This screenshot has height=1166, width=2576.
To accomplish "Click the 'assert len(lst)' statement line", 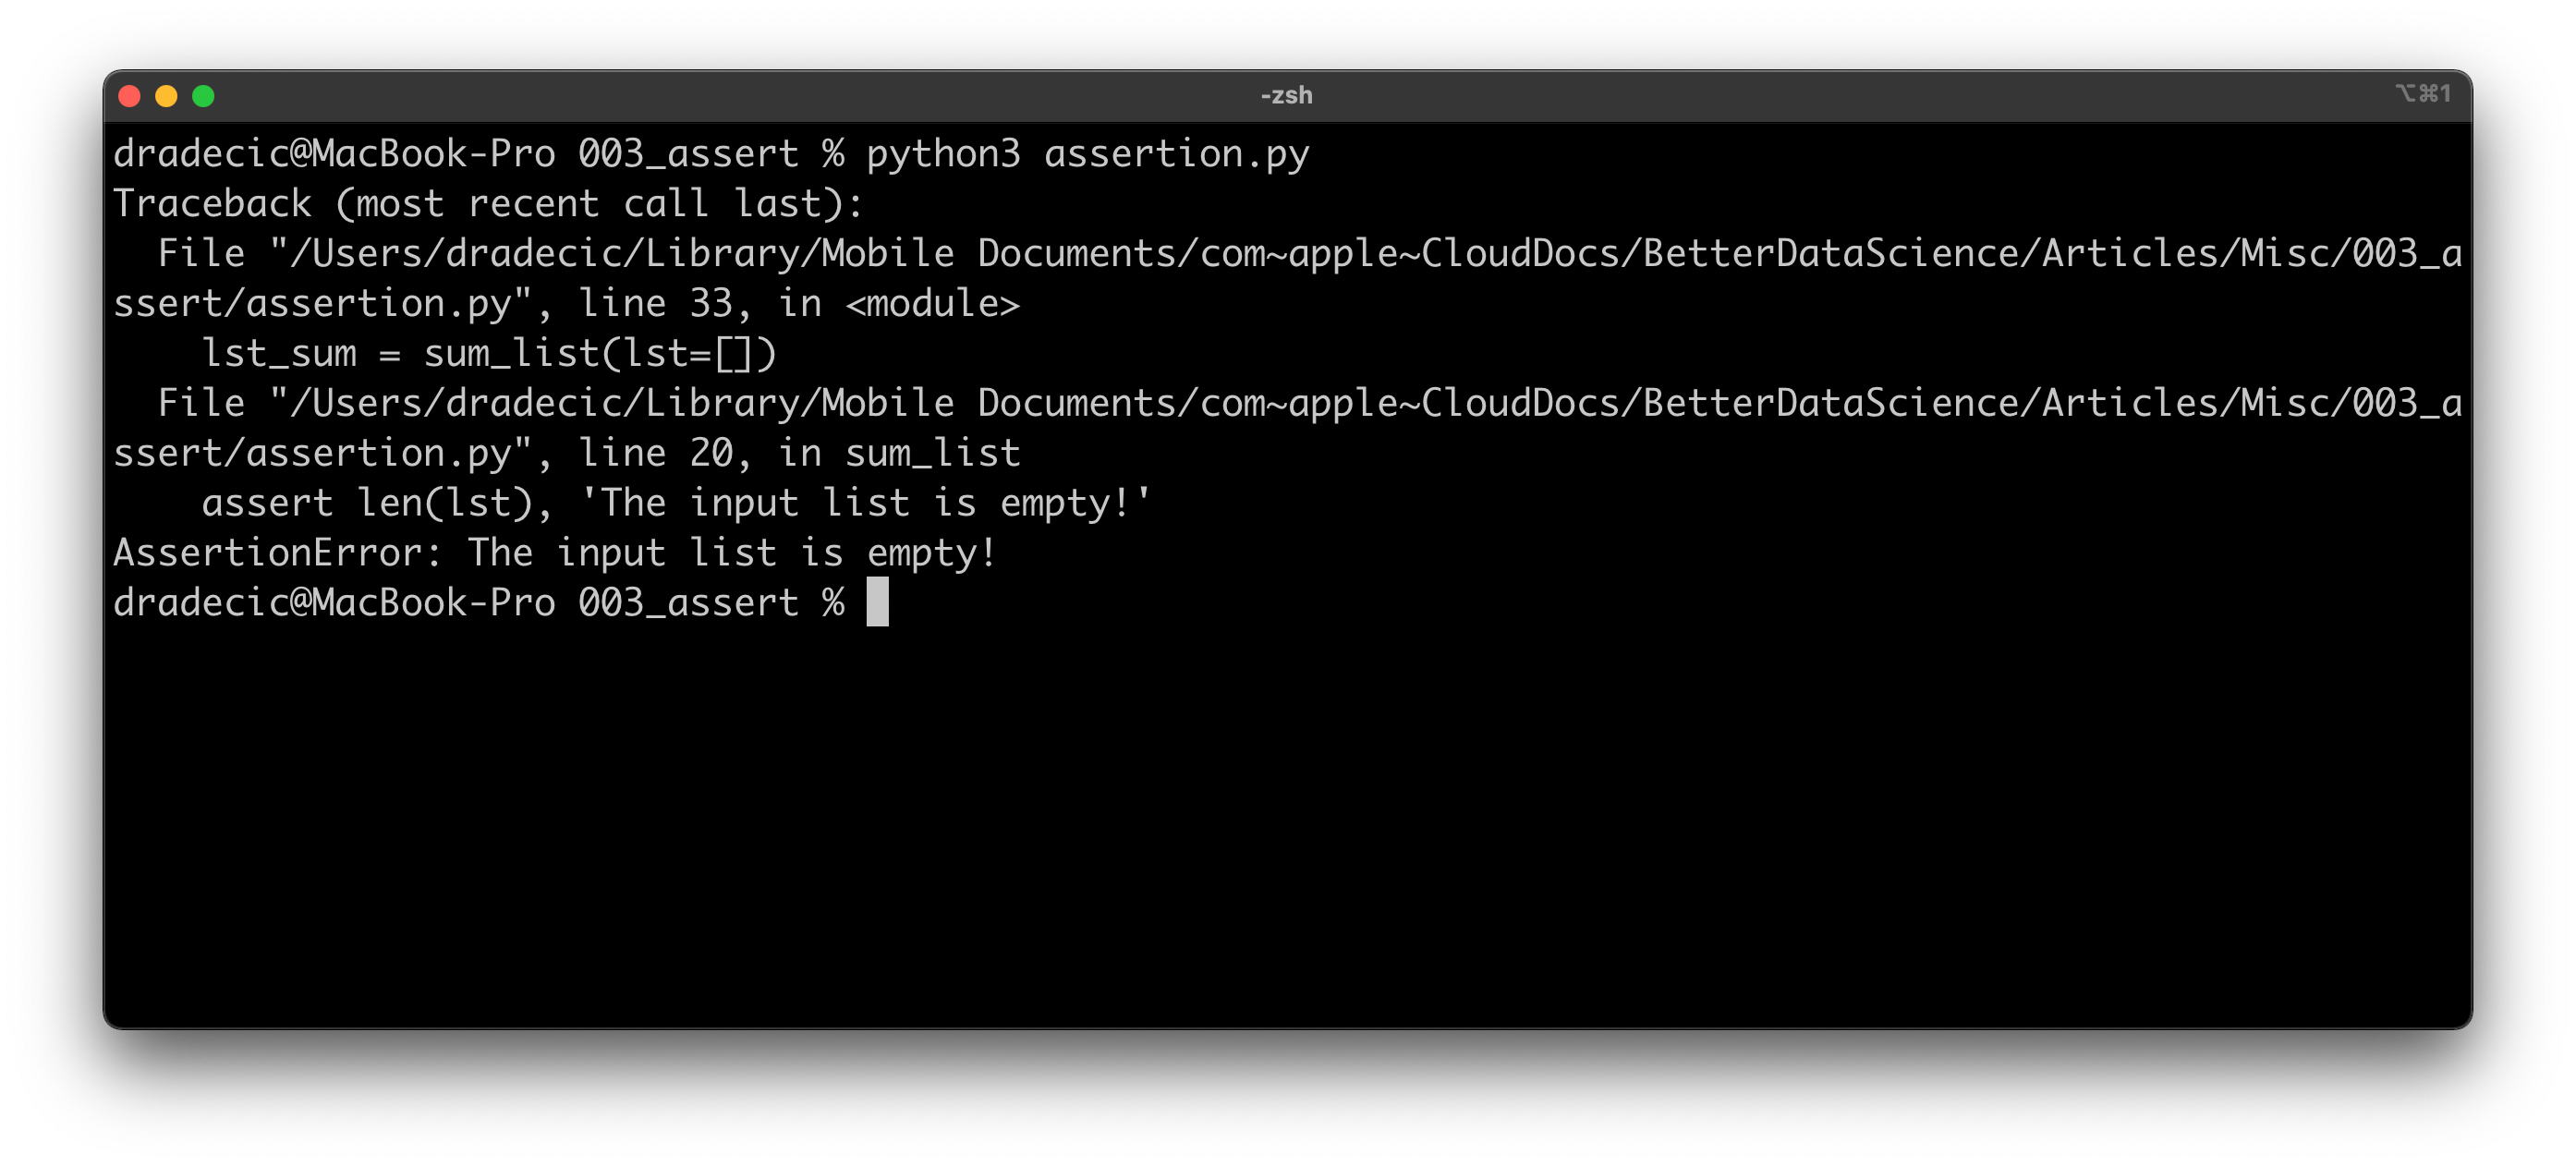I will click(368, 503).
